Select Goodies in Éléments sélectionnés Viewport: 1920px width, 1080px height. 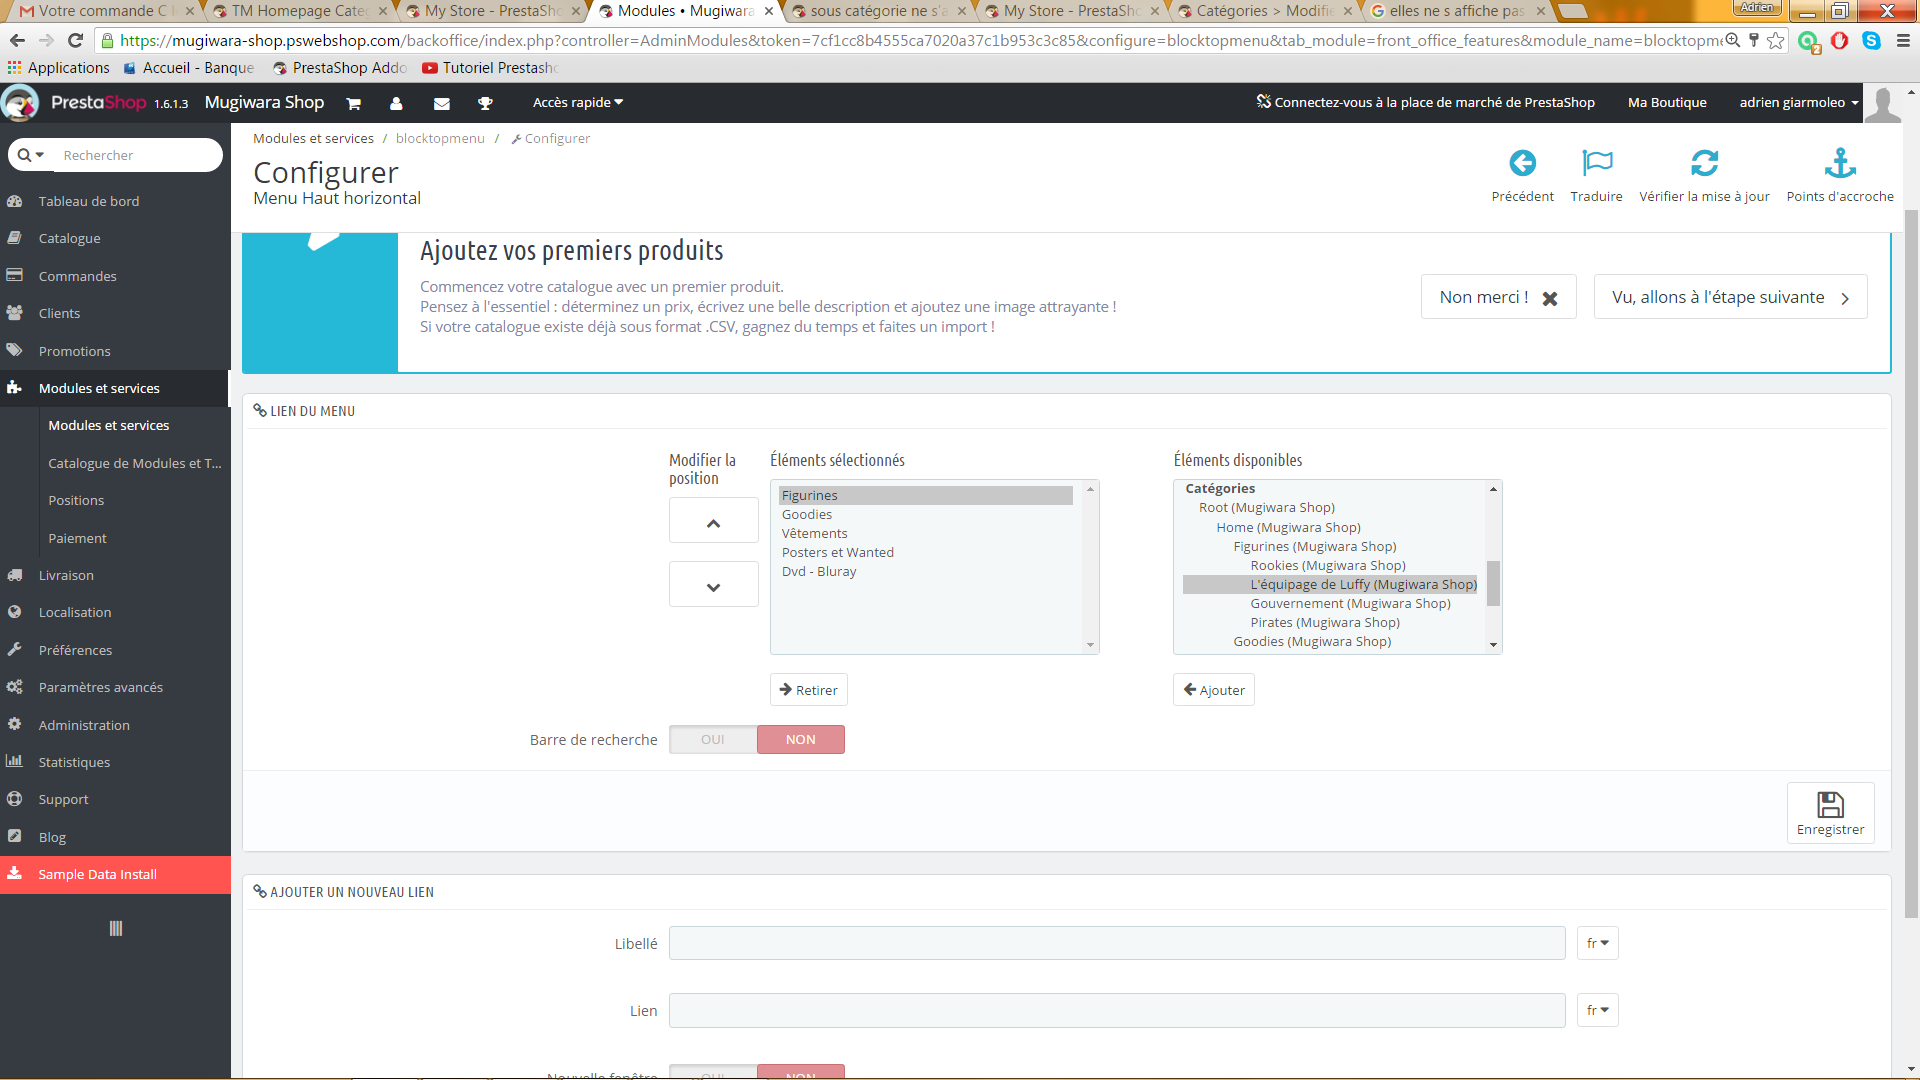click(926, 515)
